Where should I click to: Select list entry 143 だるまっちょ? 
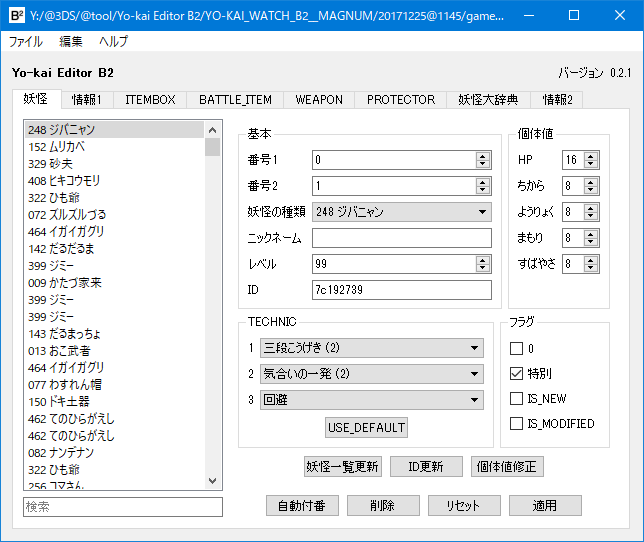pyautogui.click(x=115, y=334)
